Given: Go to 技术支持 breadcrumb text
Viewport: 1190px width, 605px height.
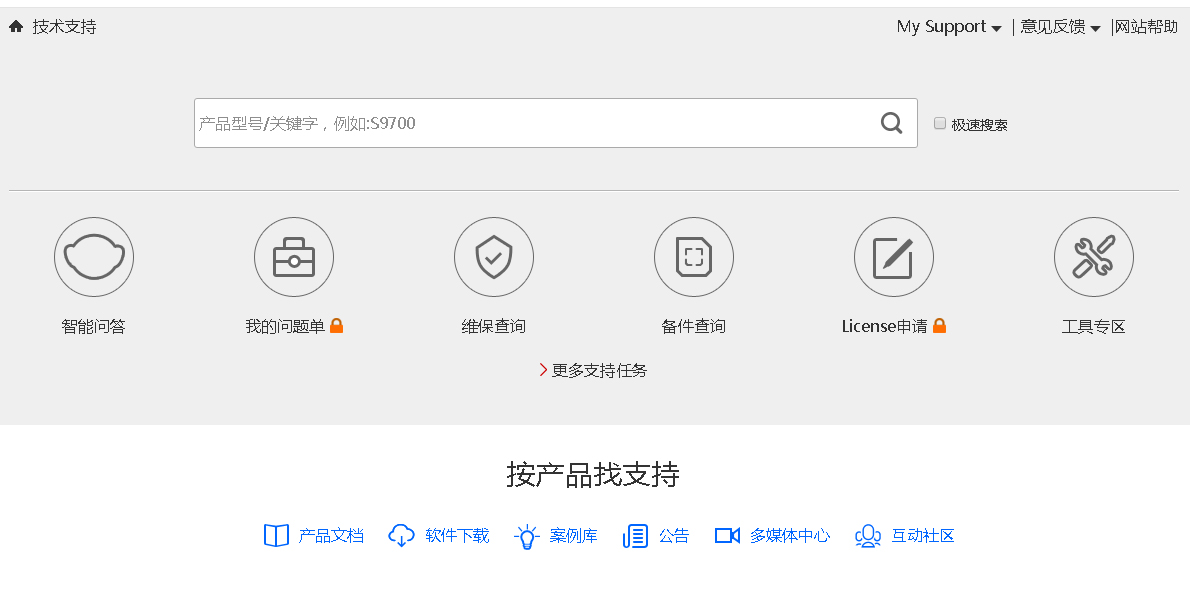Looking at the screenshot, I should (x=65, y=27).
